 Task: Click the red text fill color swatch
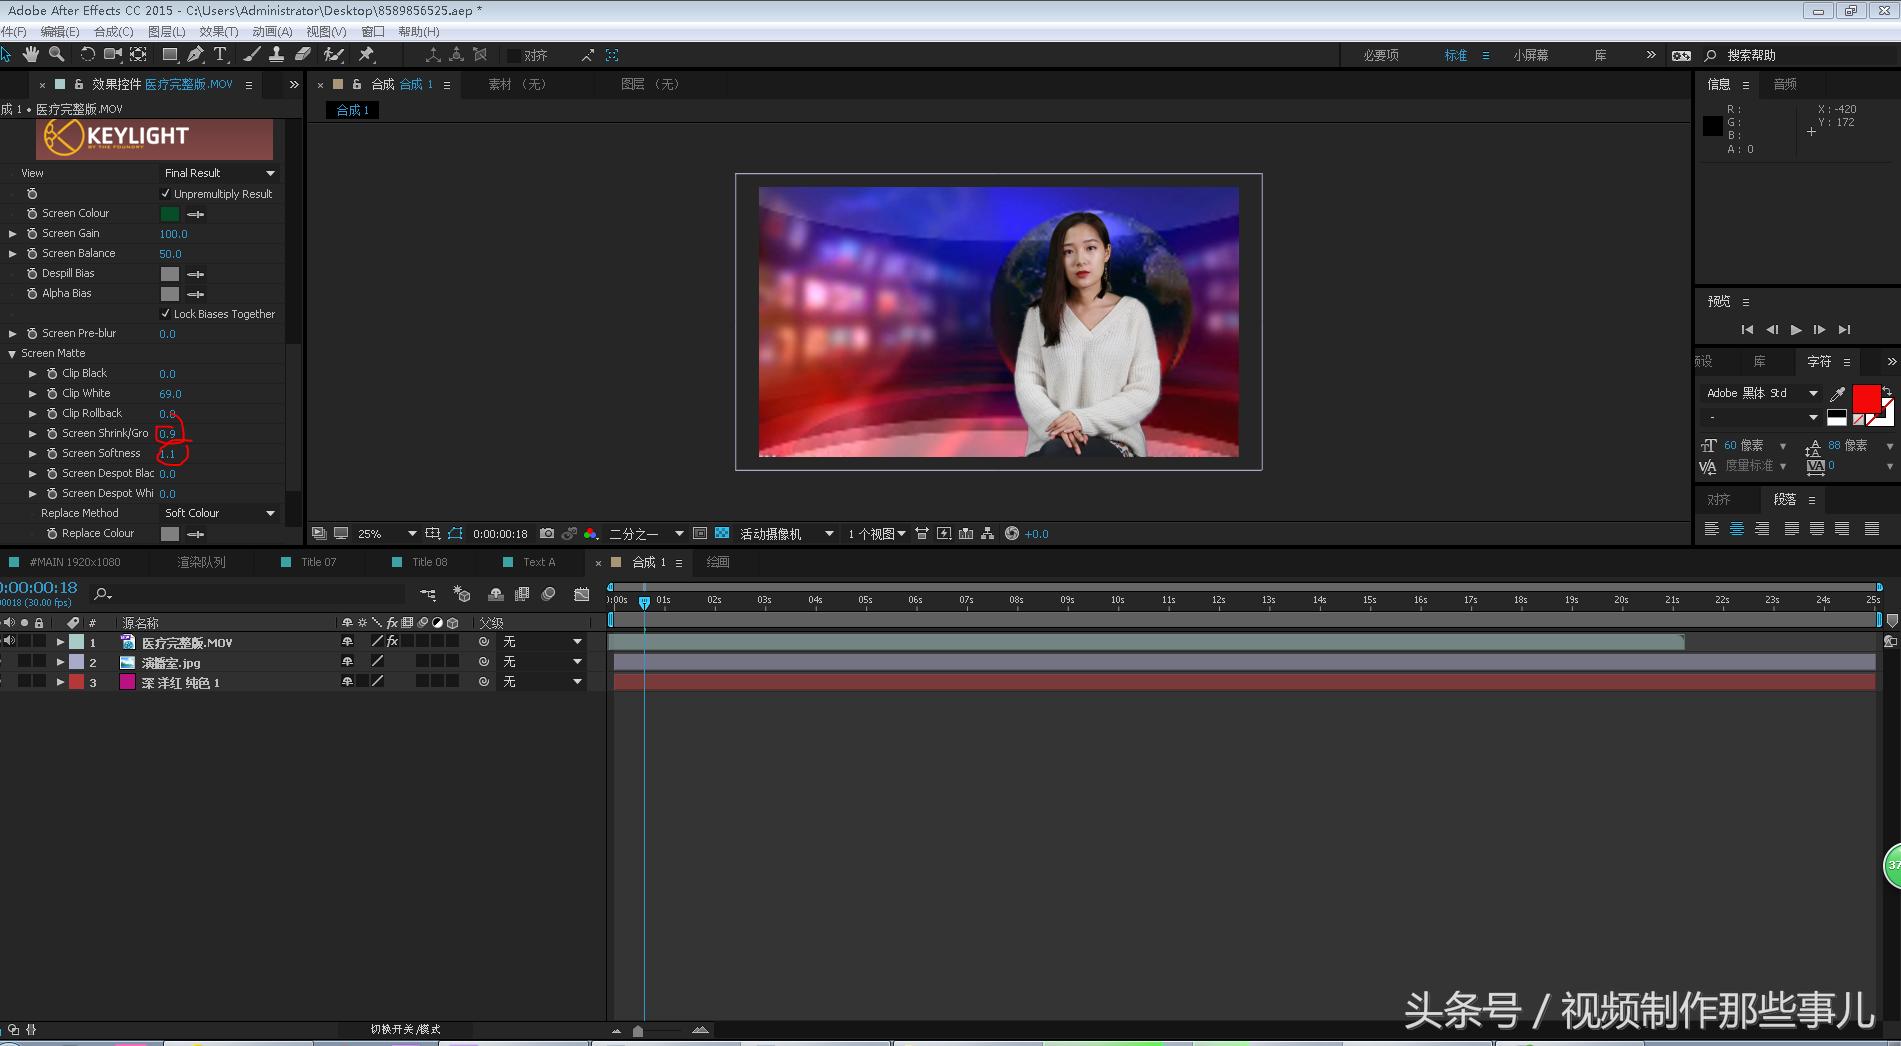pyautogui.click(x=1866, y=399)
